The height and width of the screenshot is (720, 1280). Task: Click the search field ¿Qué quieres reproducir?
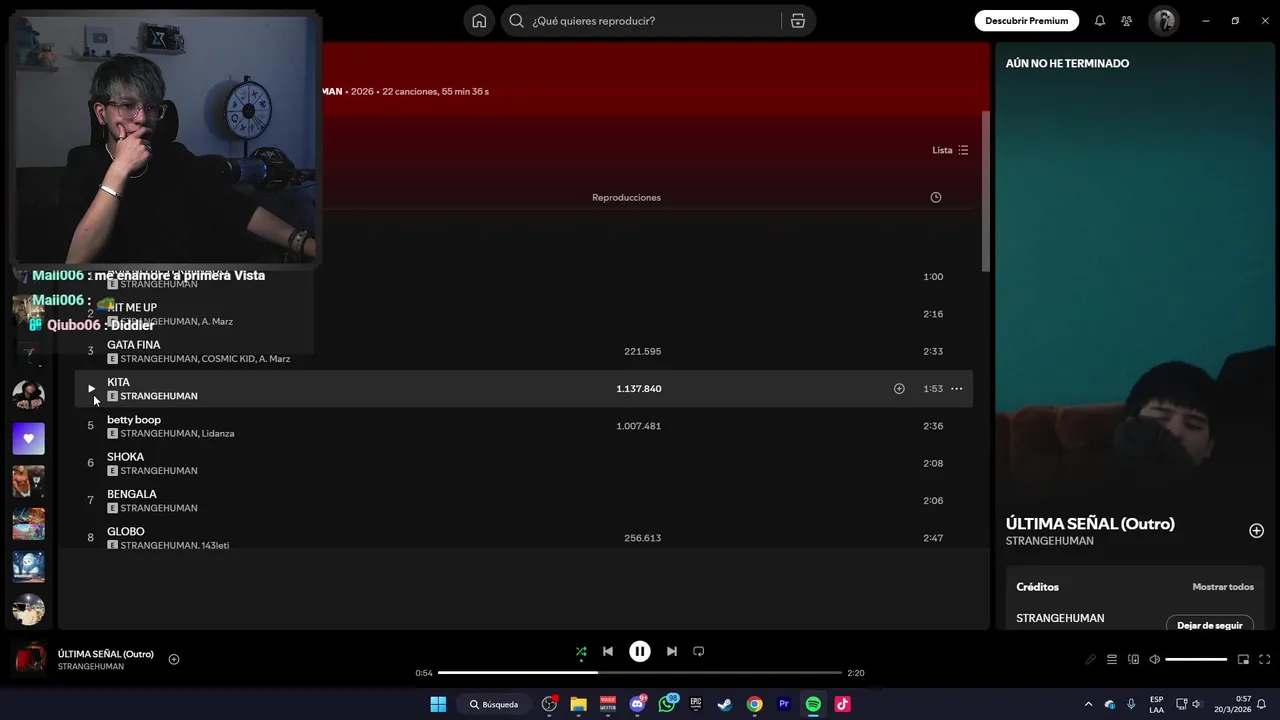click(640, 21)
